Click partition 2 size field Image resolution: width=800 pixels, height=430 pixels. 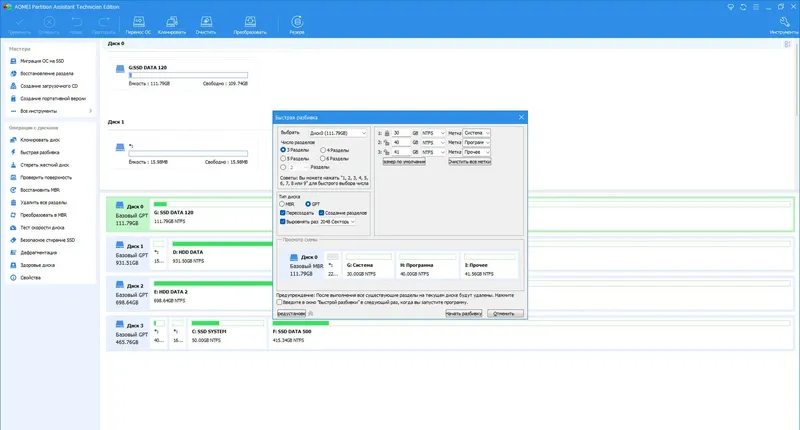401,142
